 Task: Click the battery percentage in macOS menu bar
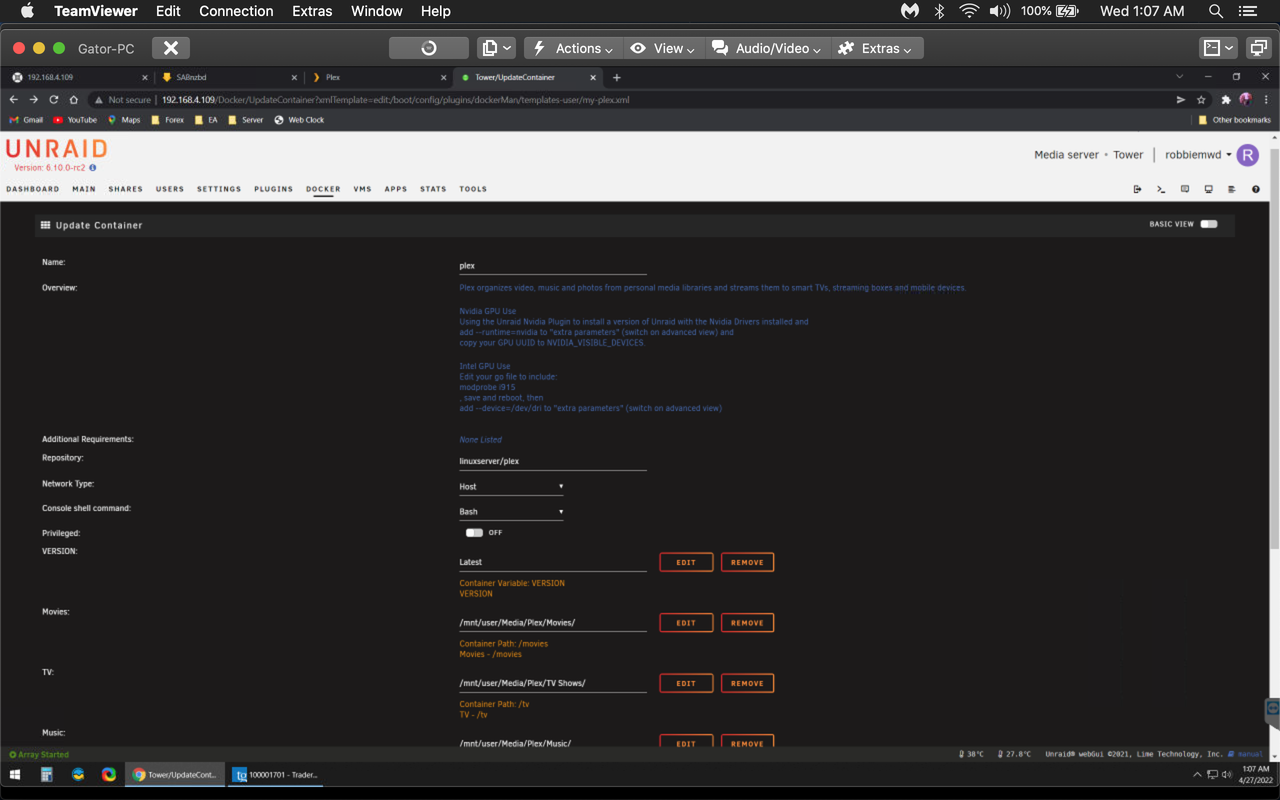pyautogui.click(x=1040, y=11)
